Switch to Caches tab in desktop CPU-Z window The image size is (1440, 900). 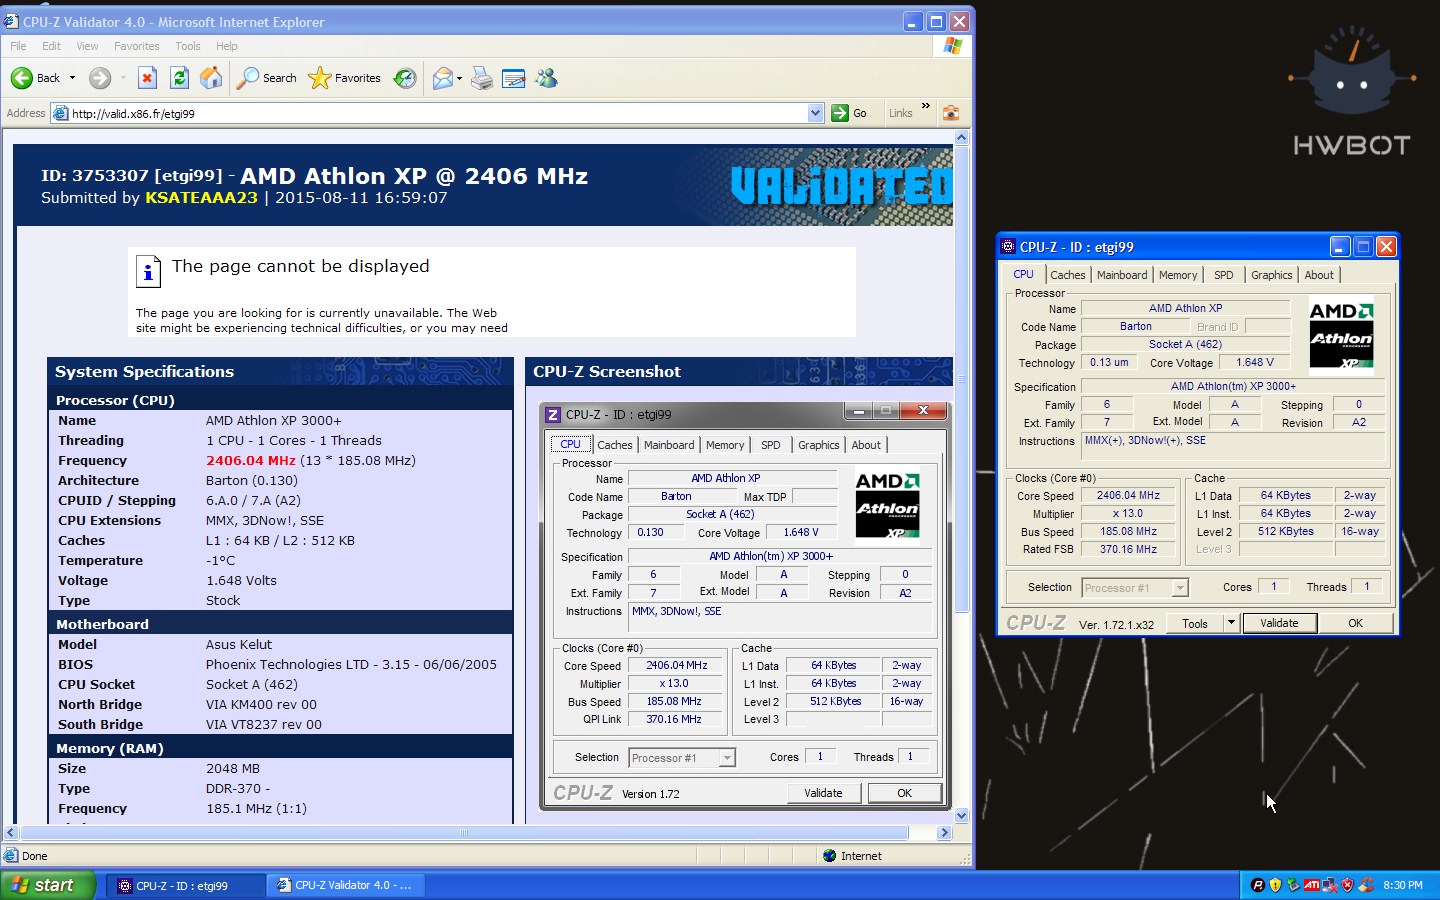[x=1067, y=275]
